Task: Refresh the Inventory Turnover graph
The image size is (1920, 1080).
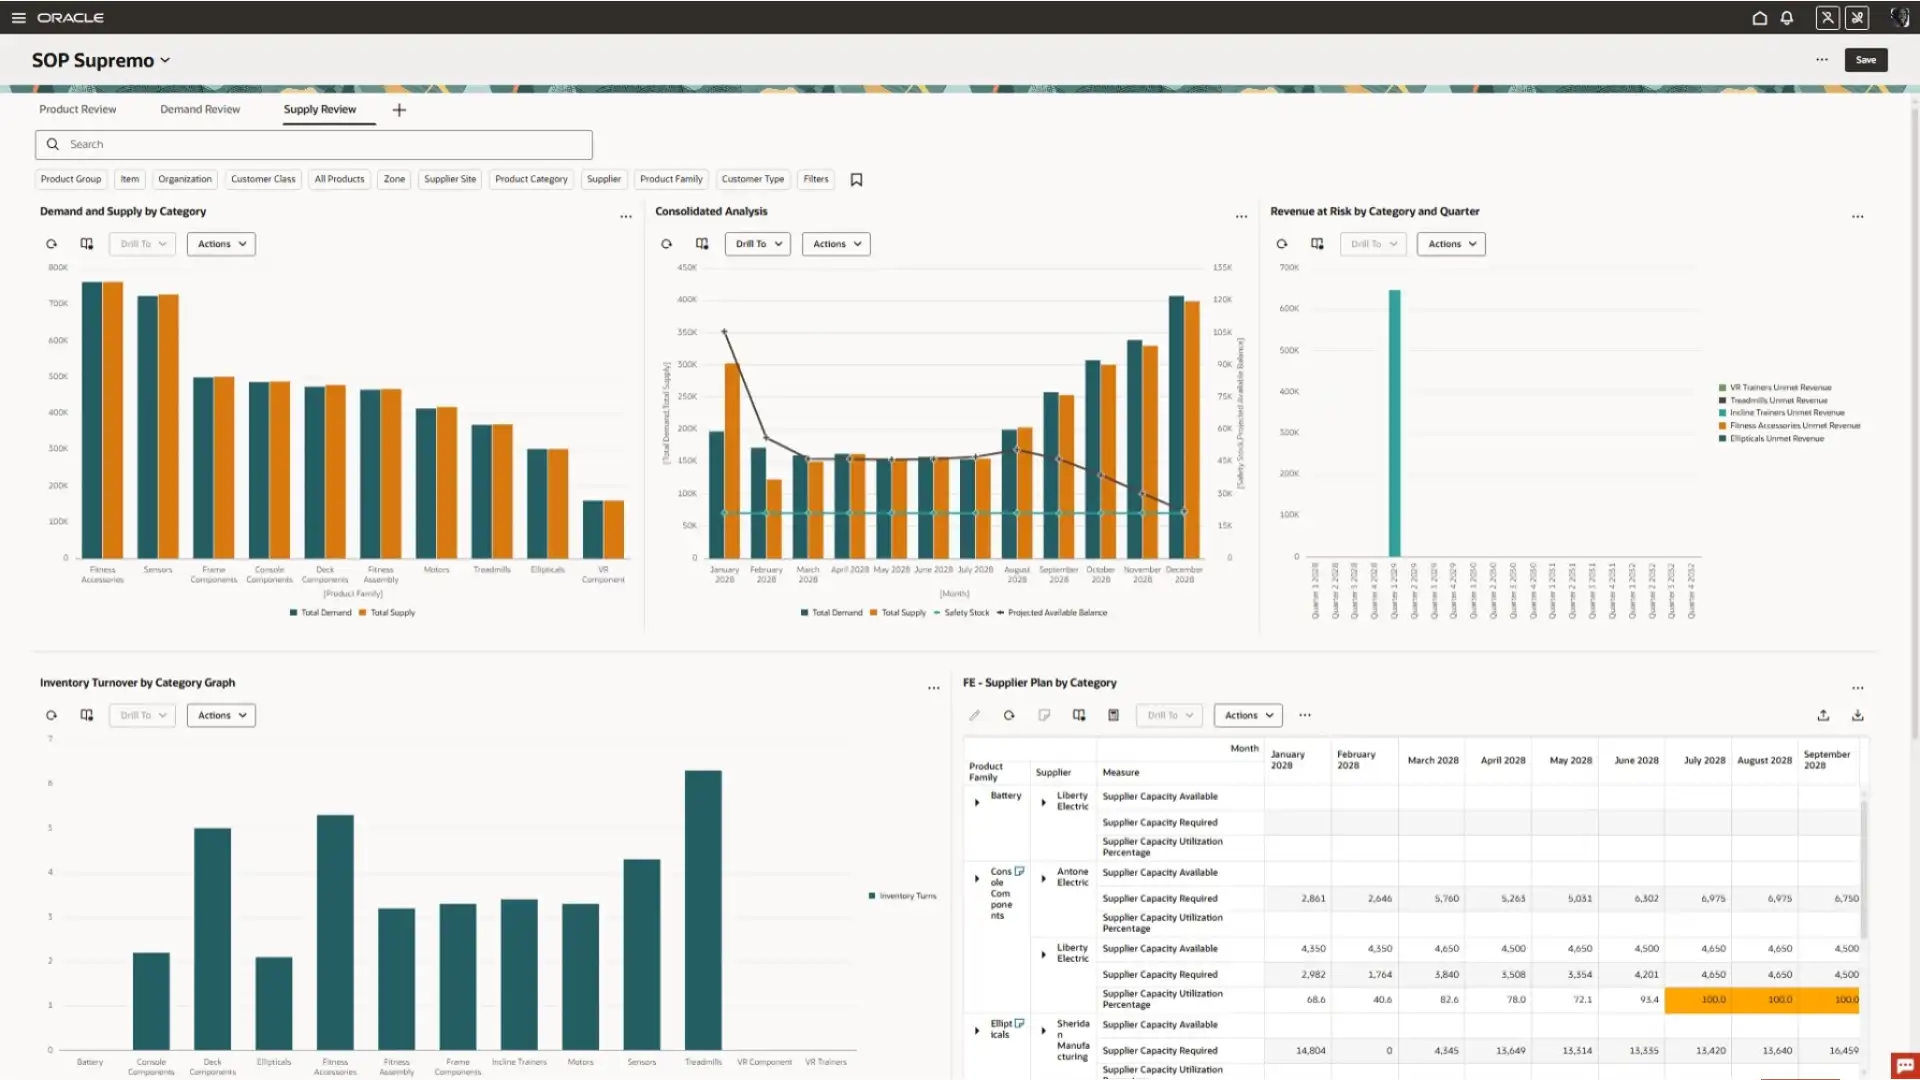Action: click(x=51, y=715)
